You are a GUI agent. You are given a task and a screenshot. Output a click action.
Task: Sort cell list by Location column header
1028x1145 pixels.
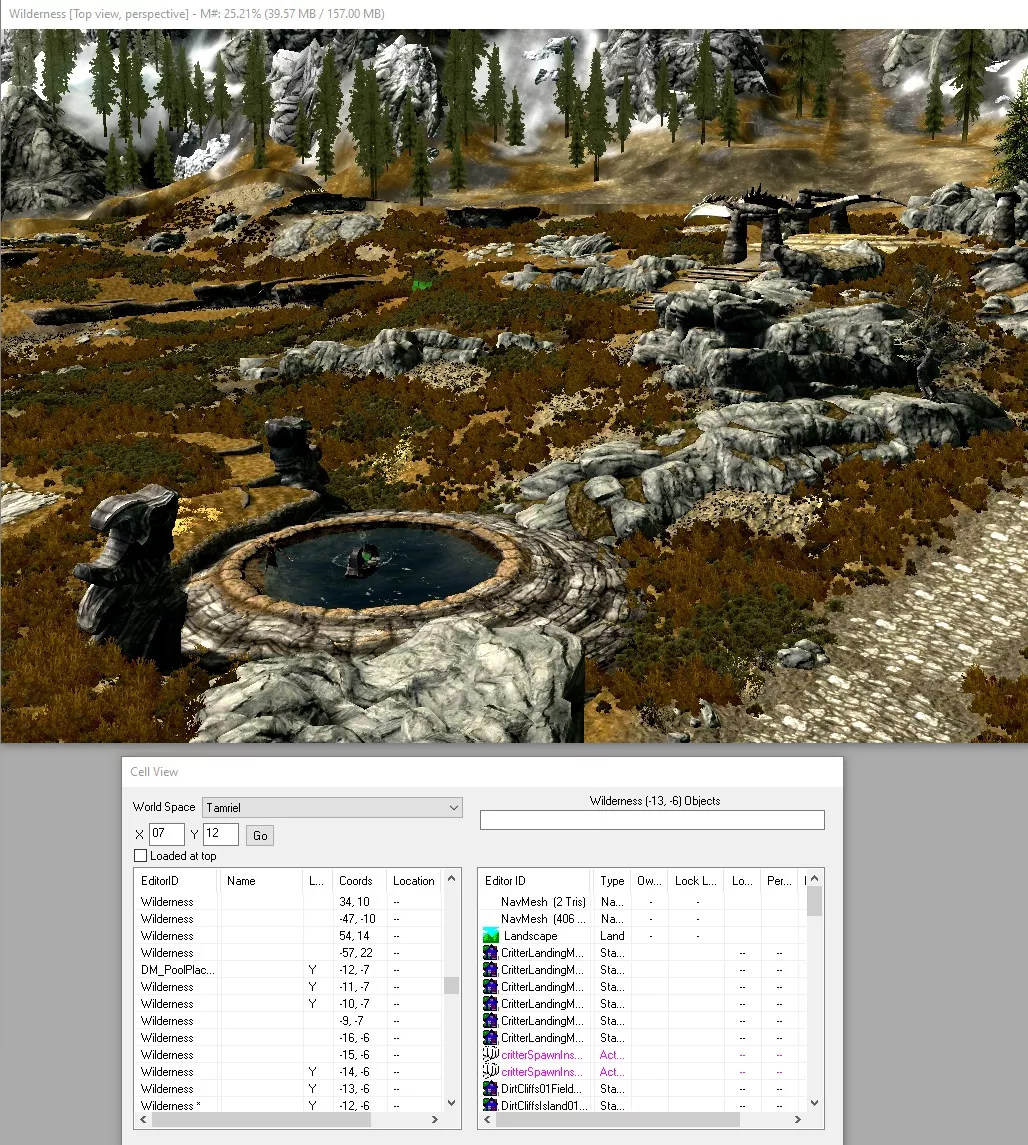(x=414, y=881)
